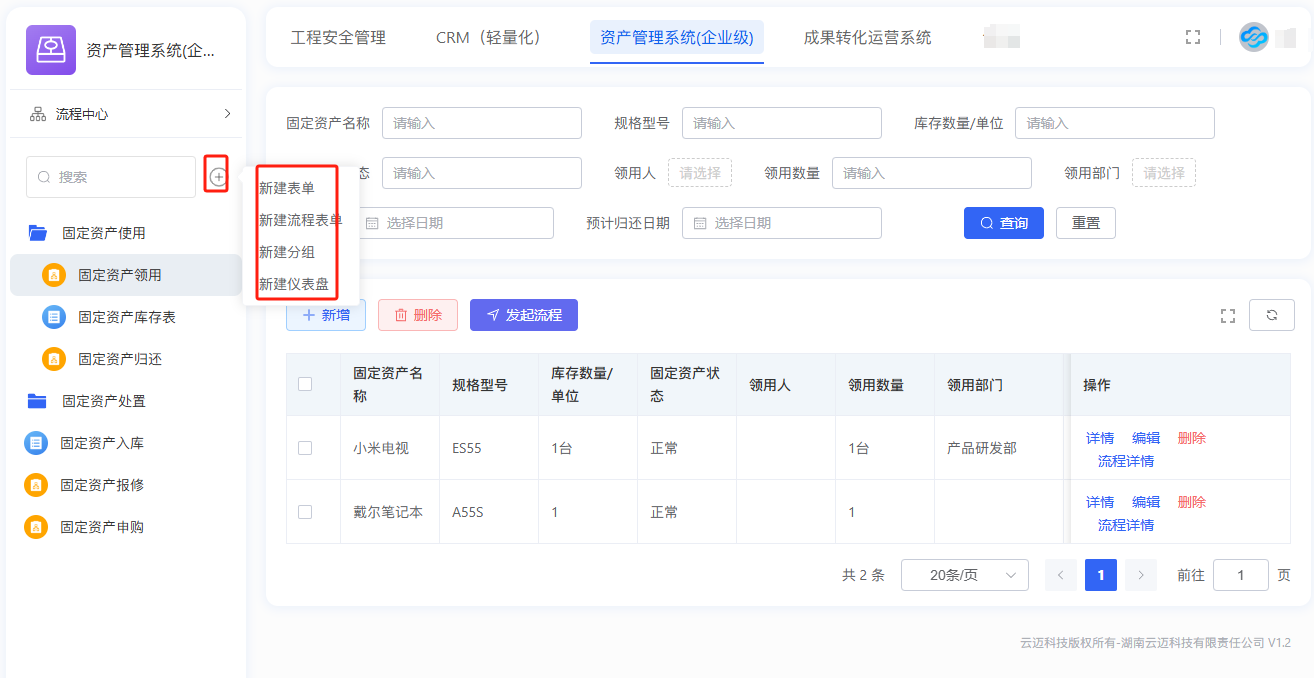Toggle the select-all checkbox in table header

click(x=305, y=384)
